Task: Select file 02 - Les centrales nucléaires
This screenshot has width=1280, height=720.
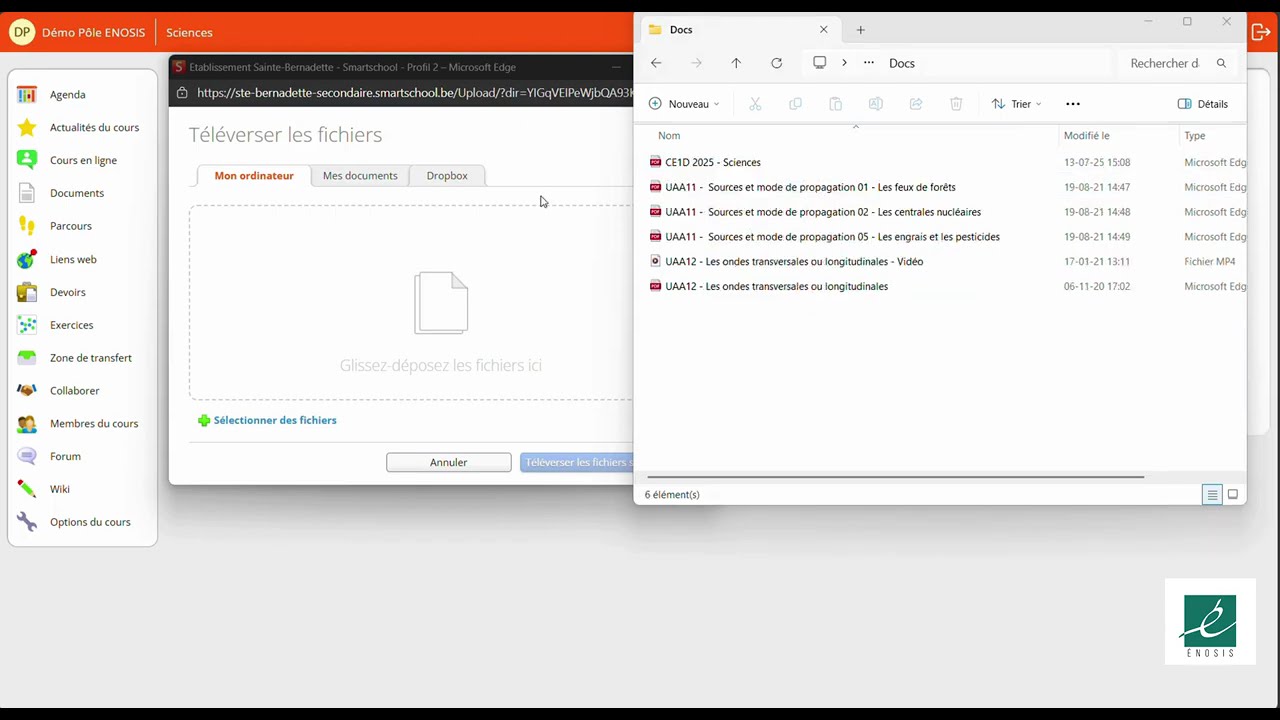Action: point(823,212)
